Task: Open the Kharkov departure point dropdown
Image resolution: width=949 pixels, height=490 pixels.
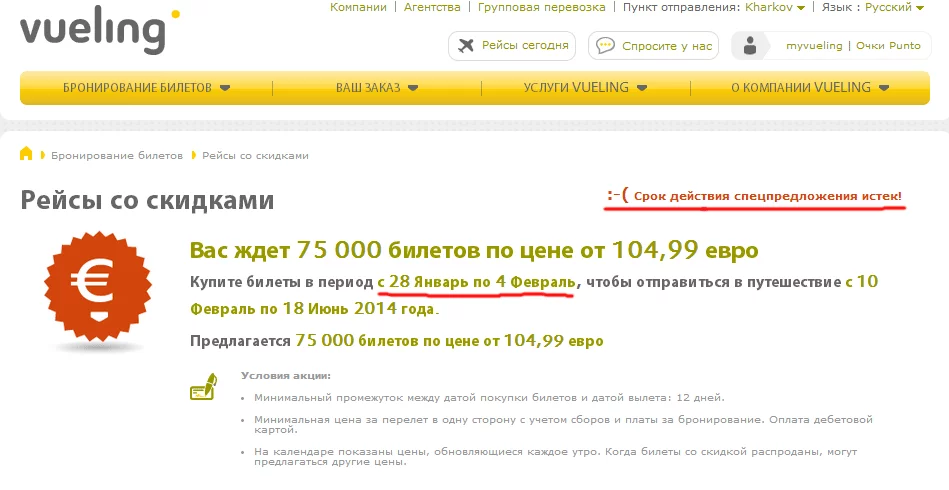Action: pos(775,7)
